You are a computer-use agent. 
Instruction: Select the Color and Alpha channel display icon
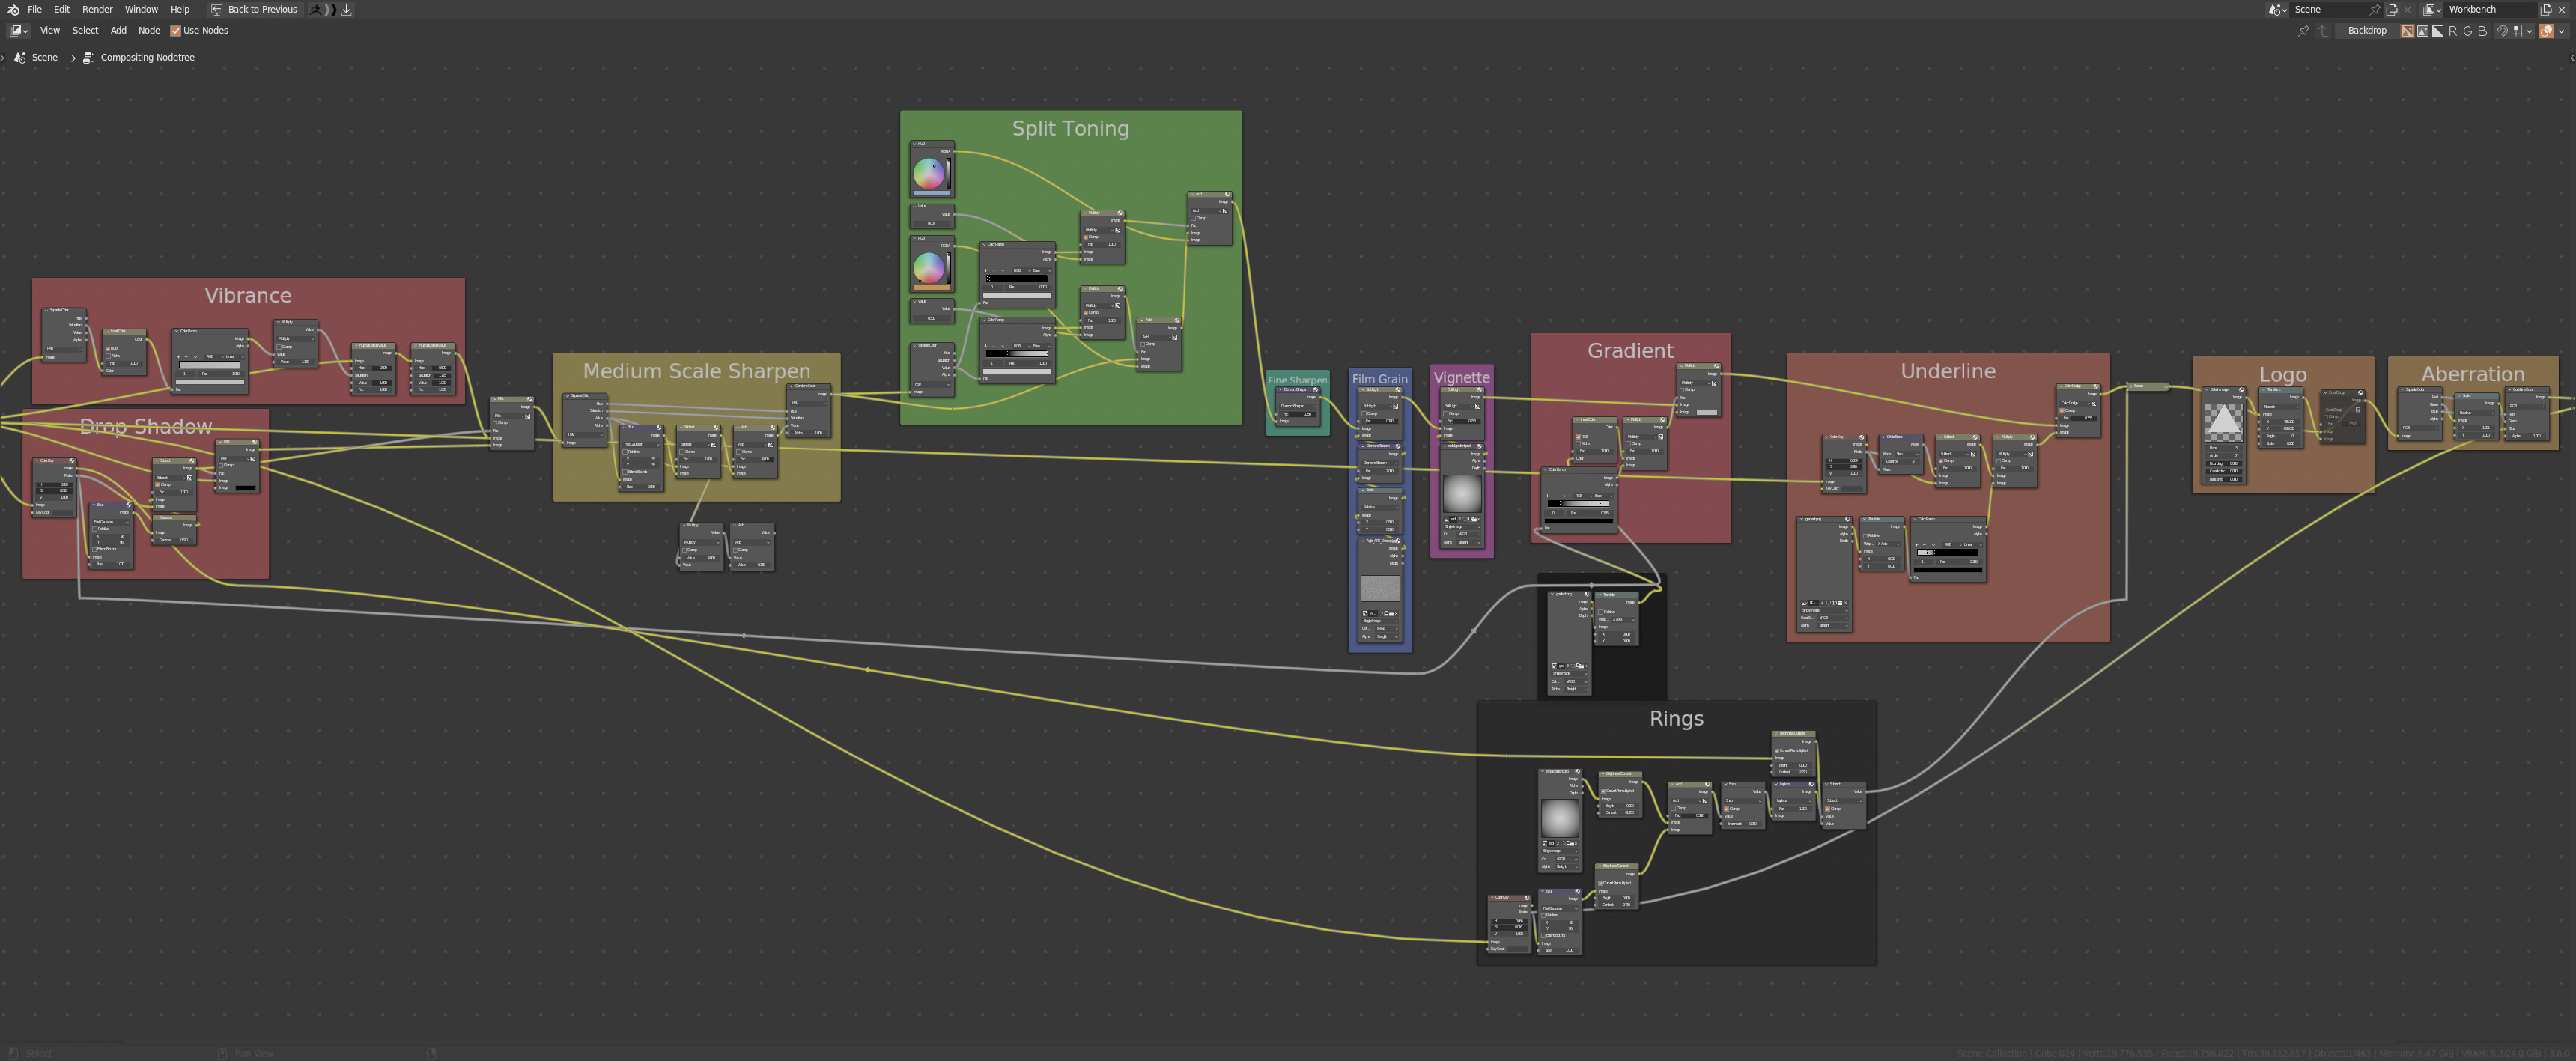pos(2408,31)
